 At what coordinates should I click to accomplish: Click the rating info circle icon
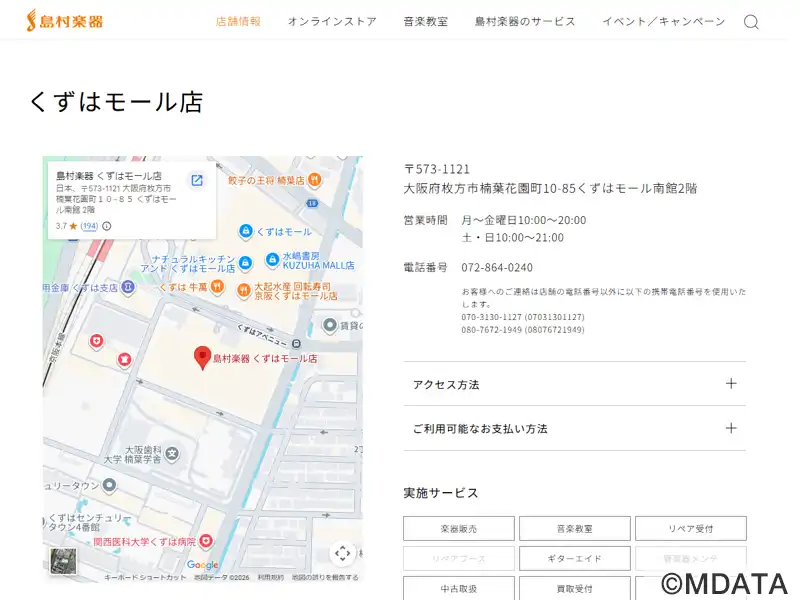point(107,226)
